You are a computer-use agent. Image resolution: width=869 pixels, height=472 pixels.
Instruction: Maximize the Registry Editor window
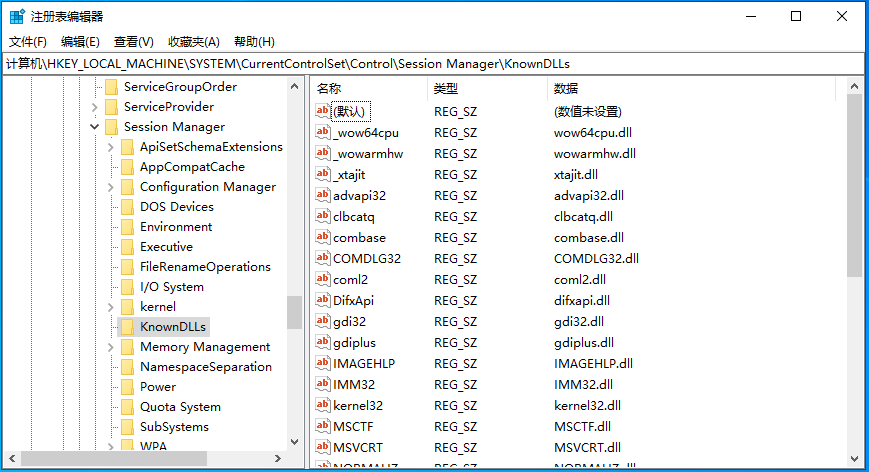click(796, 16)
